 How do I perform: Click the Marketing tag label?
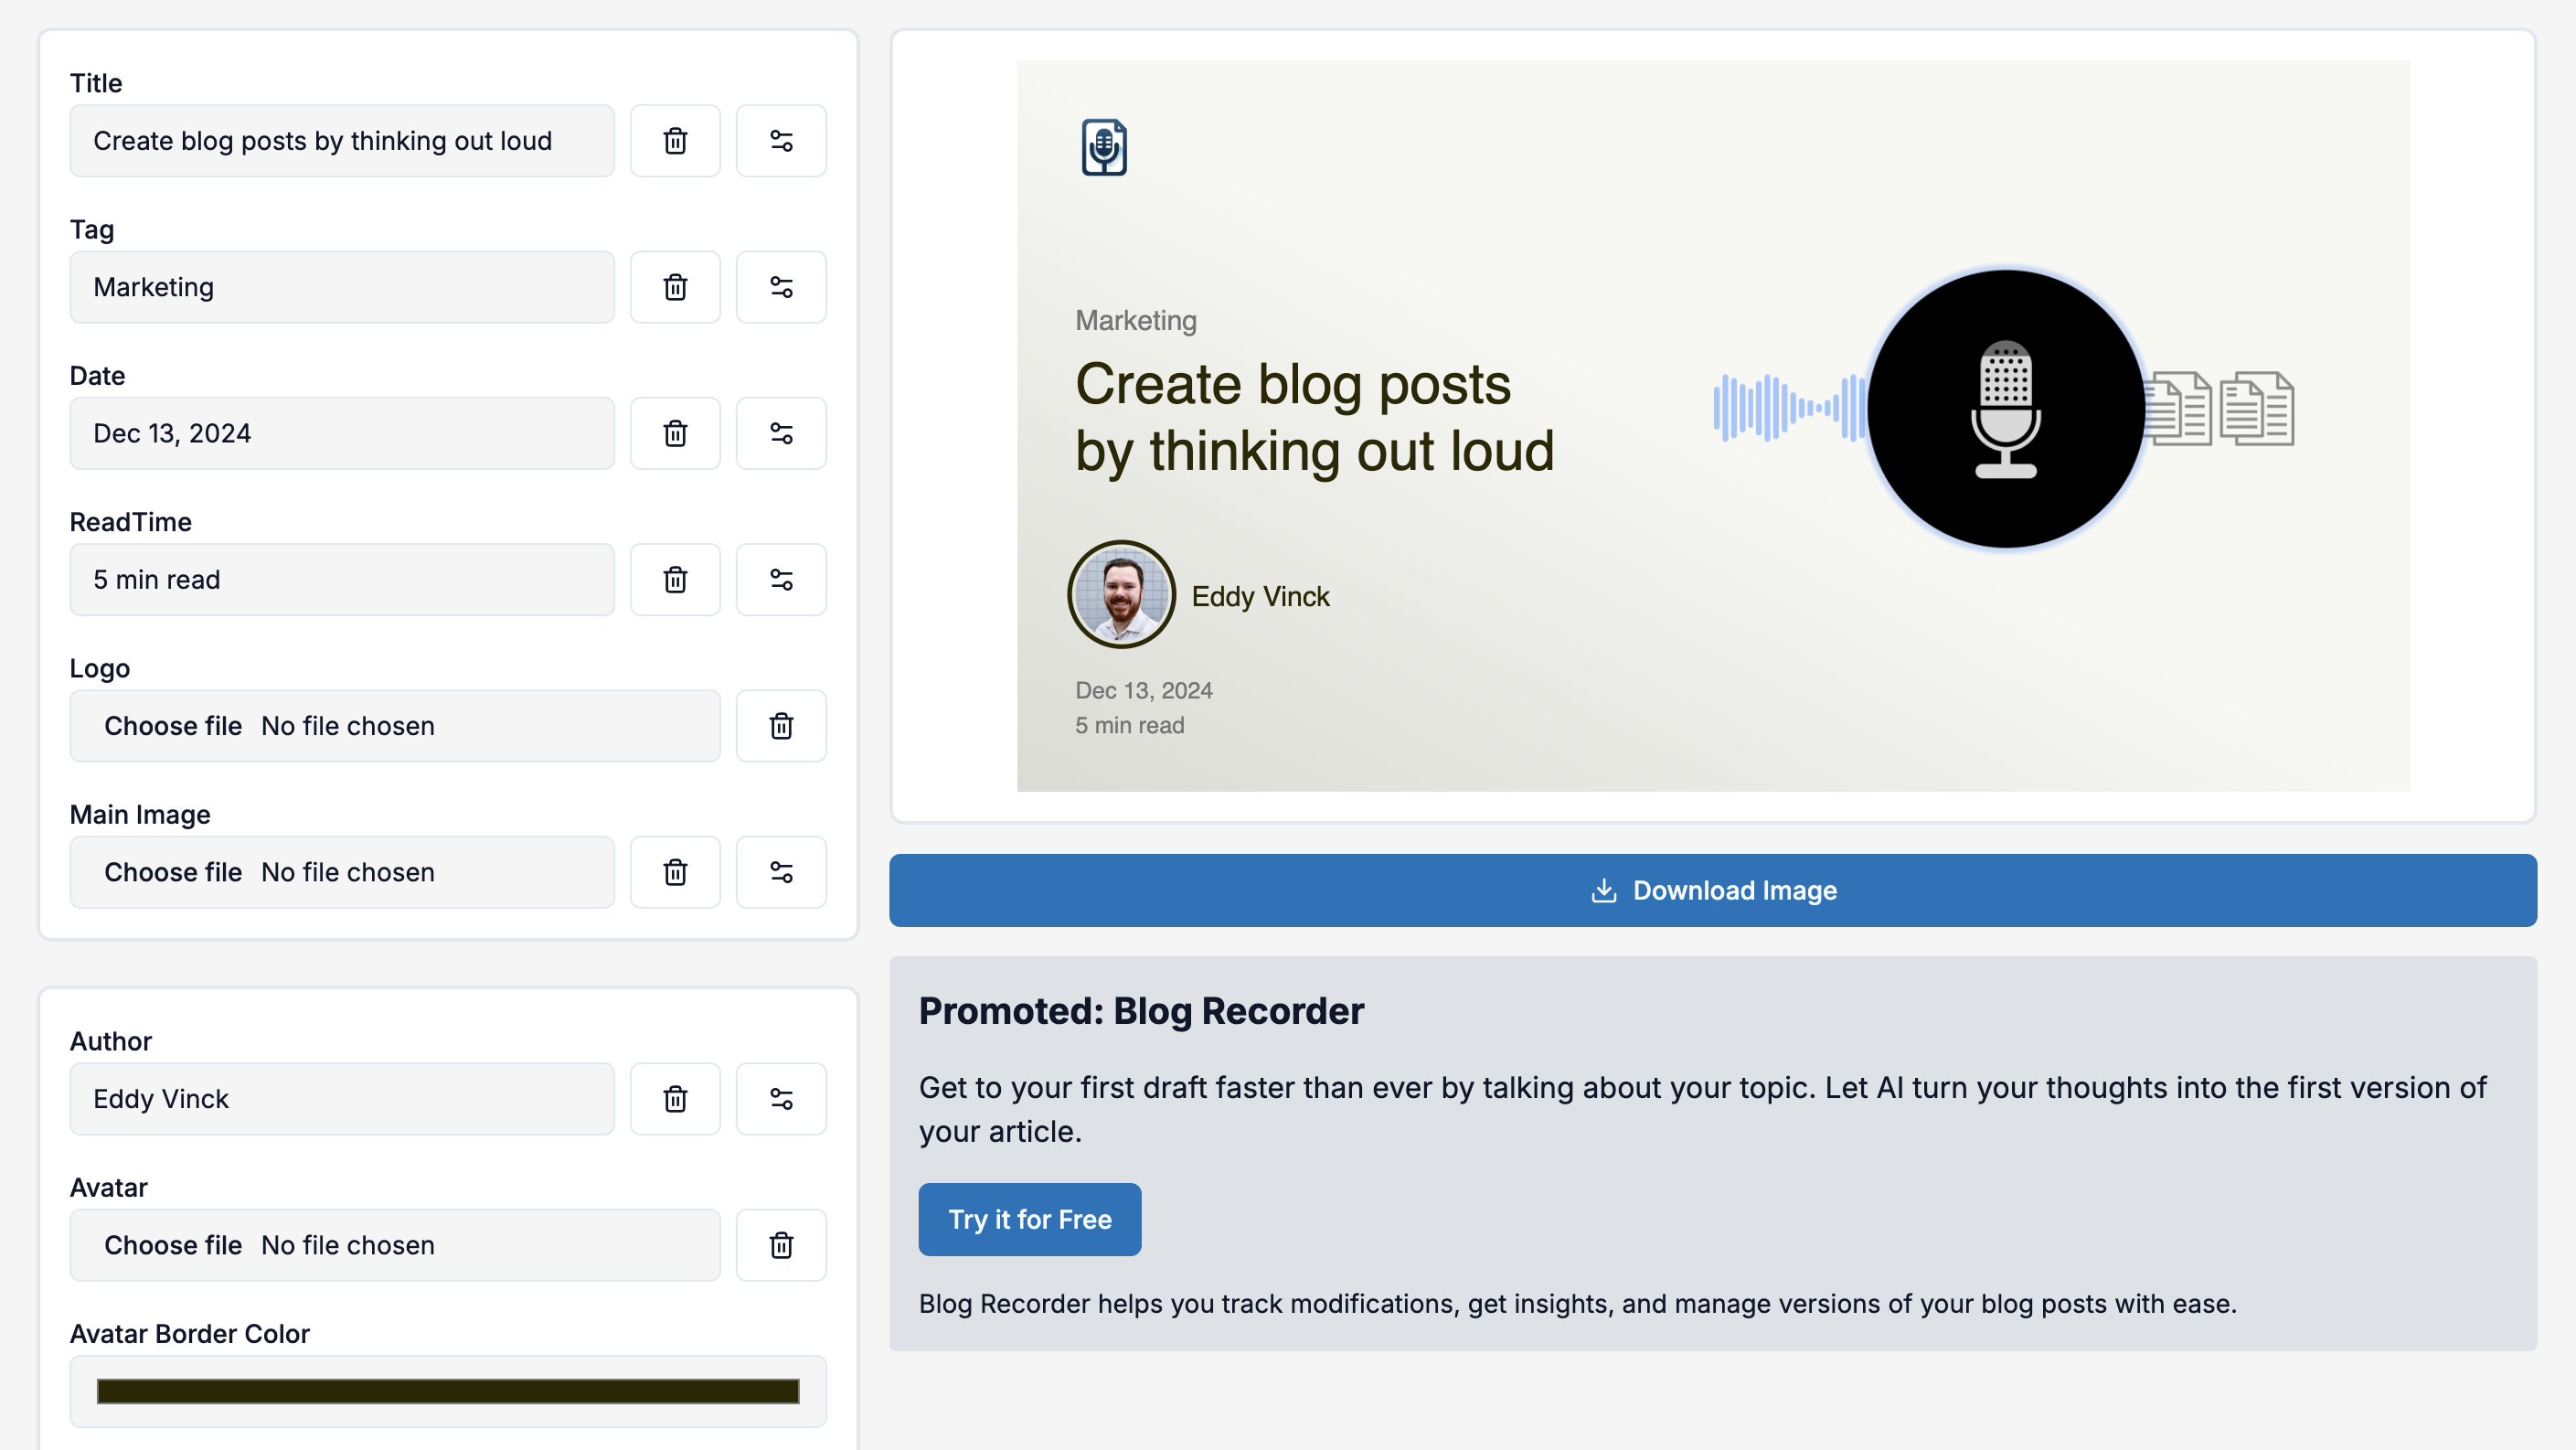(1136, 319)
